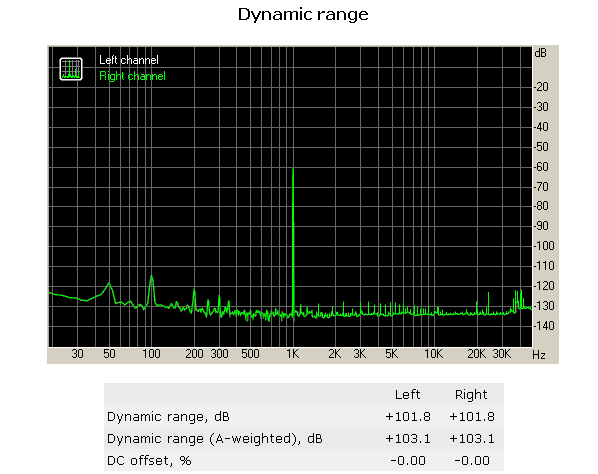This screenshot has width=598, height=474.
Task: Click the 5K frequency axis label
Action: [391, 354]
